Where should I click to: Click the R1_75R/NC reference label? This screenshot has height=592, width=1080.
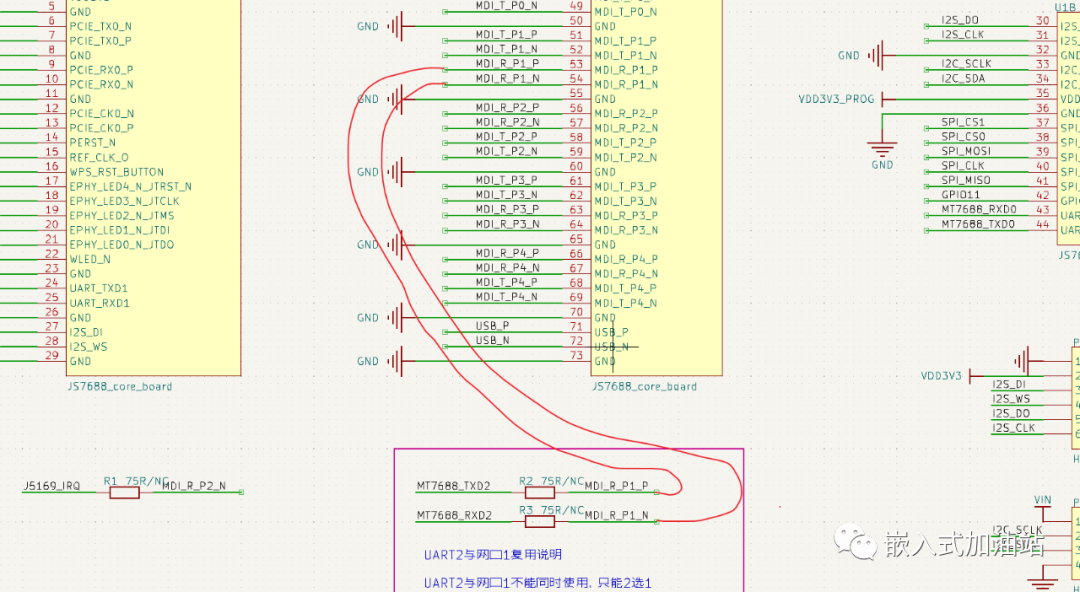[x=136, y=480]
